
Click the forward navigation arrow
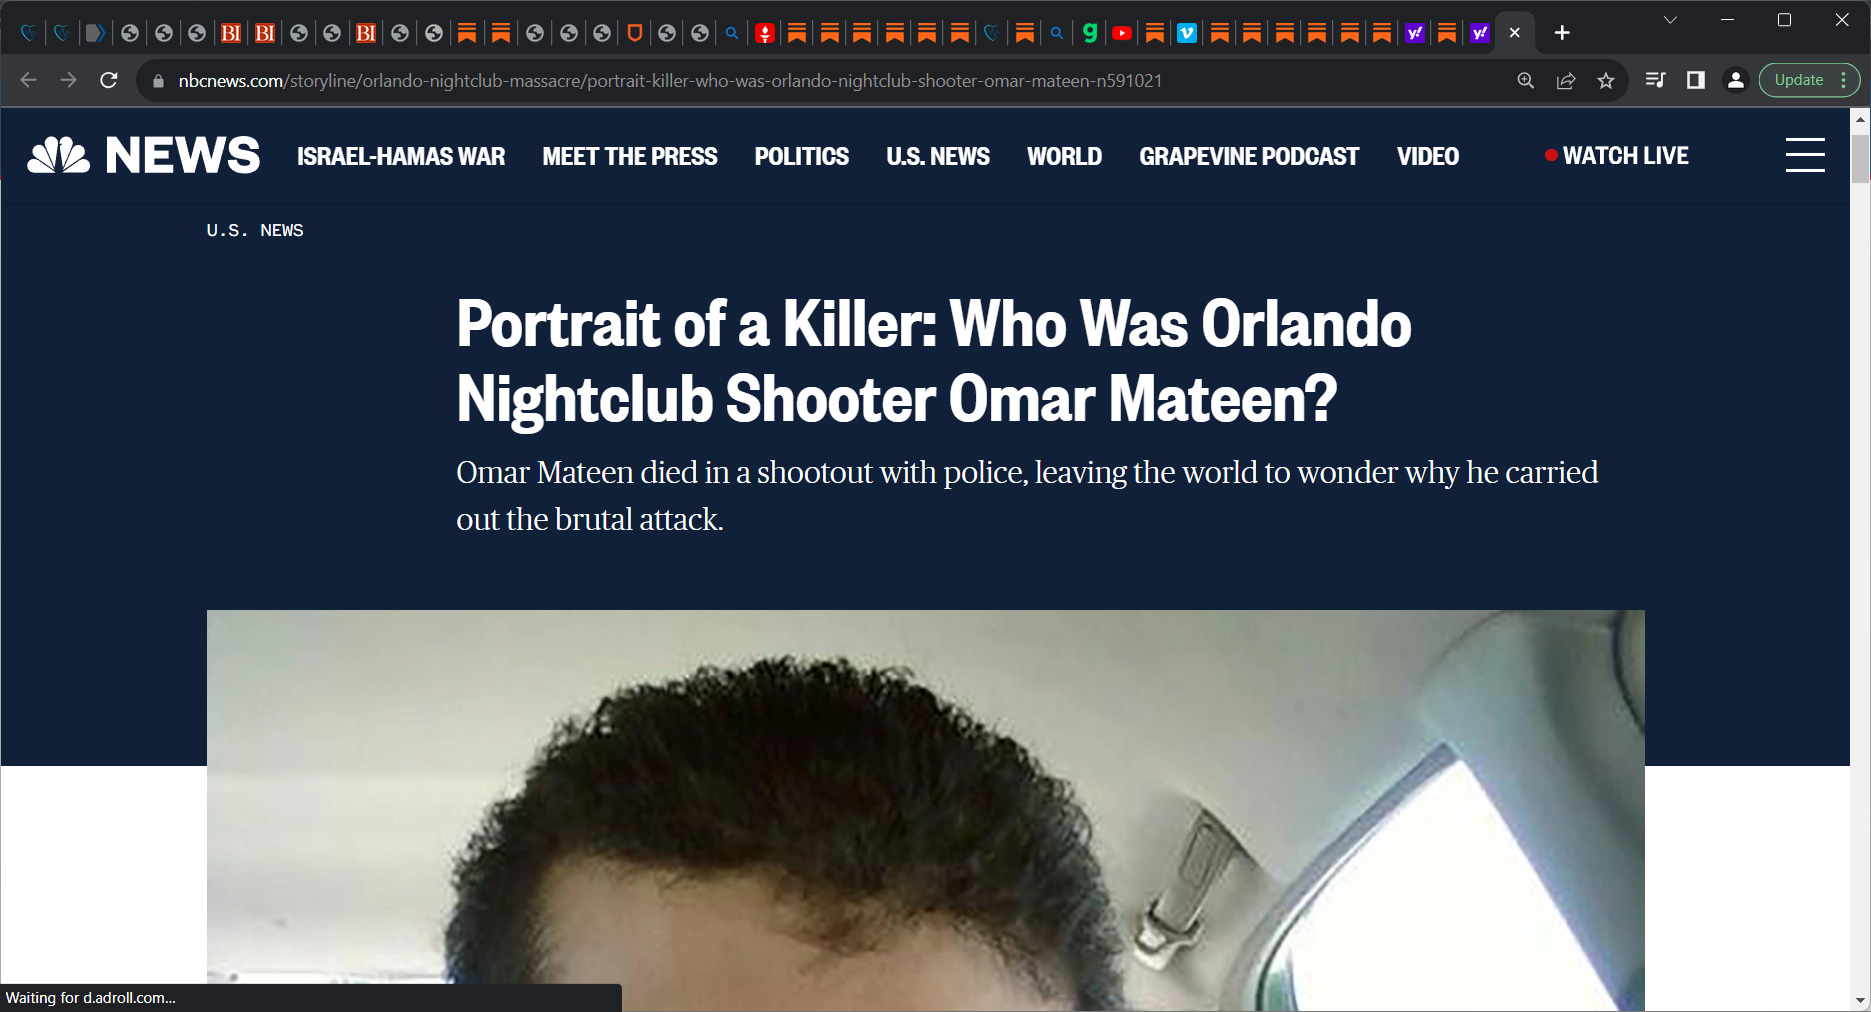coord(68,80)
